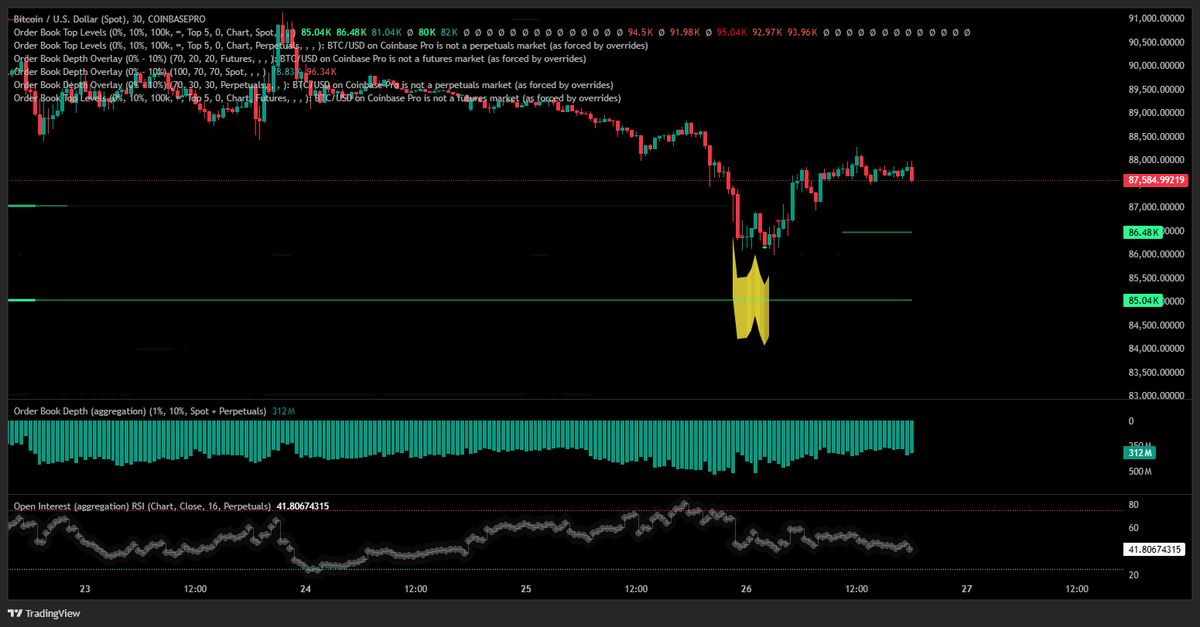Select Order Book Top Levels Futures legend line
Viewport: 1200px width, 627px height.
(x=317, y=98)
